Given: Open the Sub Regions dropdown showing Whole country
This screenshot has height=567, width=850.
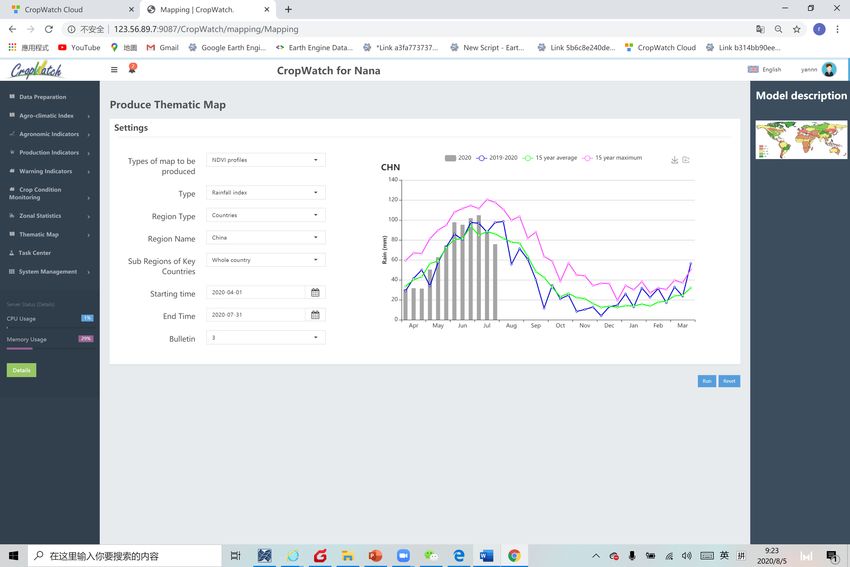Looking at the screenshot, I should tap(266, 260).
